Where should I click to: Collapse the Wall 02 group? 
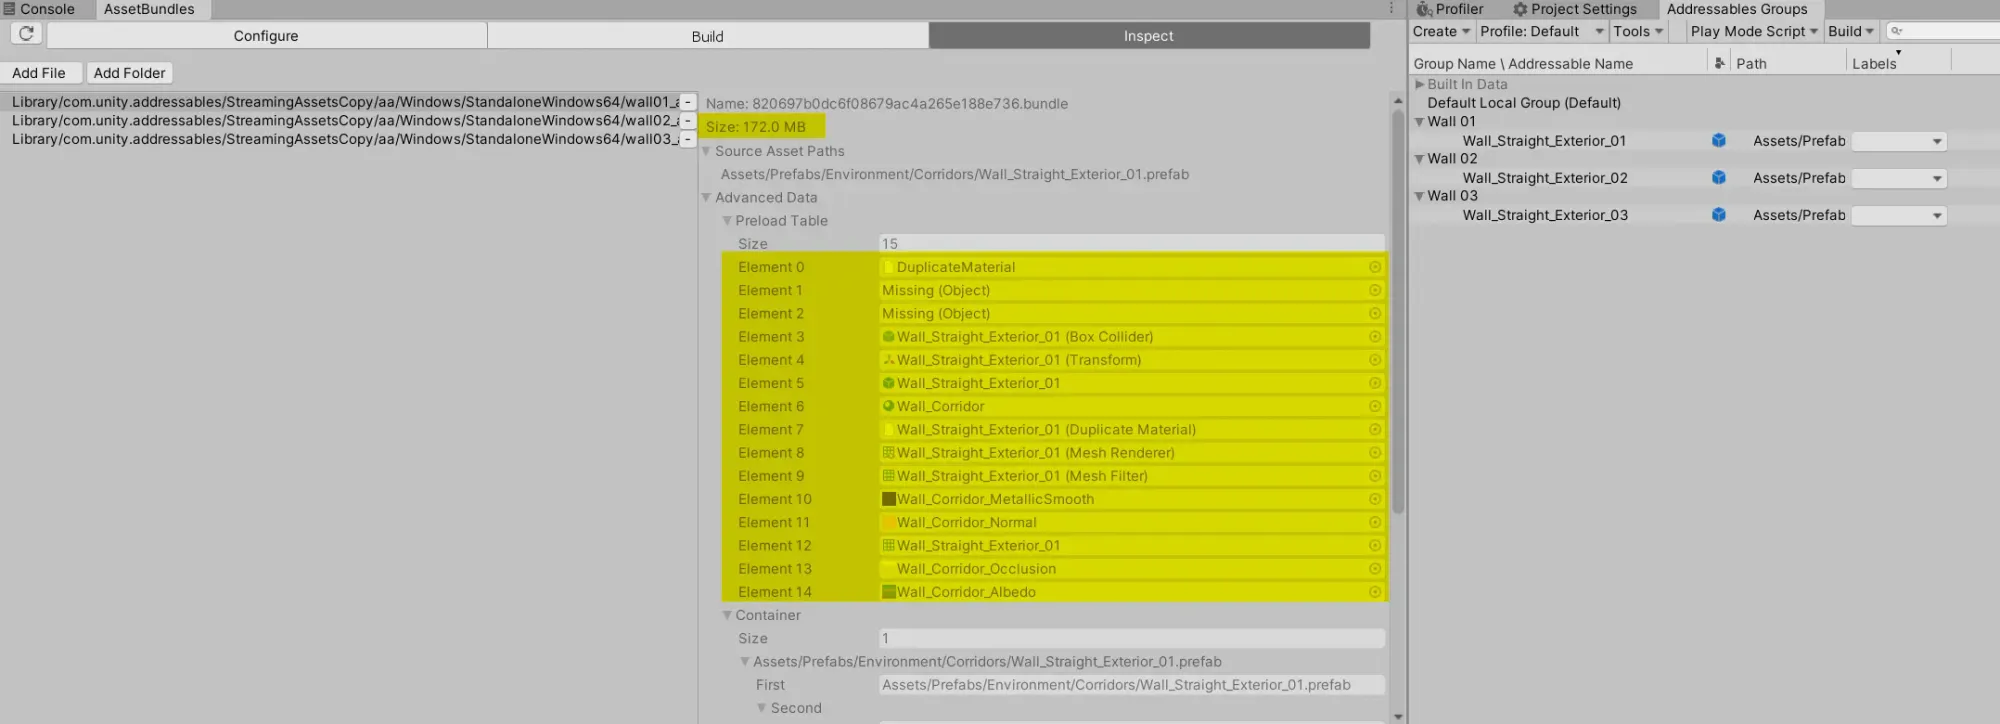(1419, 159)
